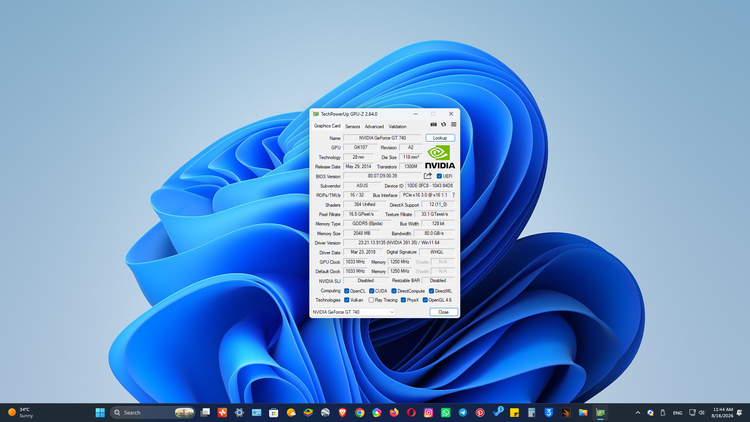Open Instagram from the taskbar

point(428,412)
